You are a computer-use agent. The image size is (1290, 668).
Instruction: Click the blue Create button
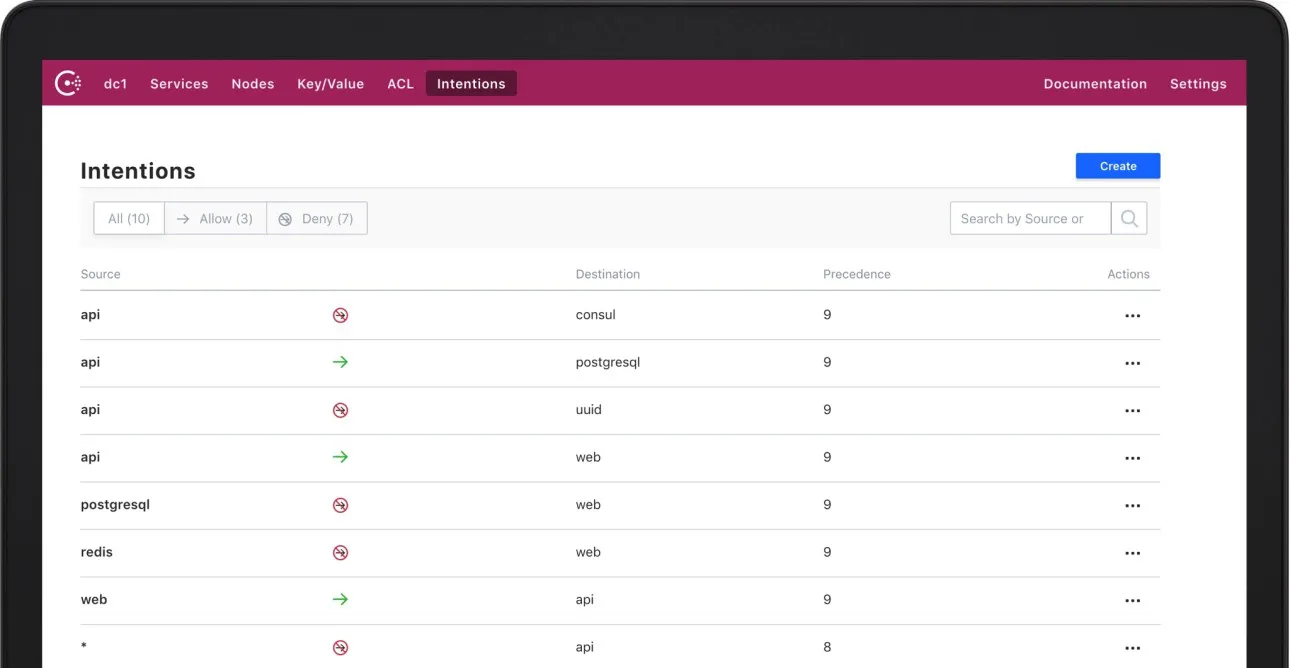1118,166
